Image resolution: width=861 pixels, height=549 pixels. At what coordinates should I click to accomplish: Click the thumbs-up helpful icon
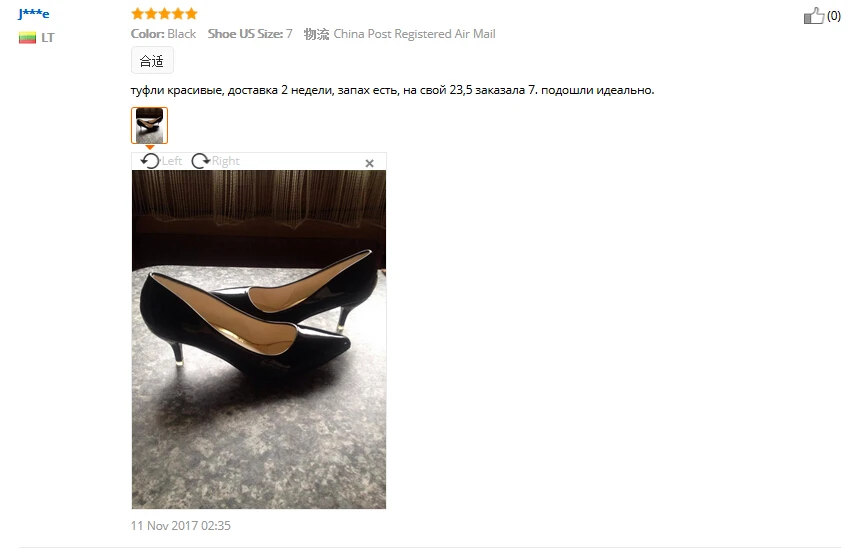point(813,15)
